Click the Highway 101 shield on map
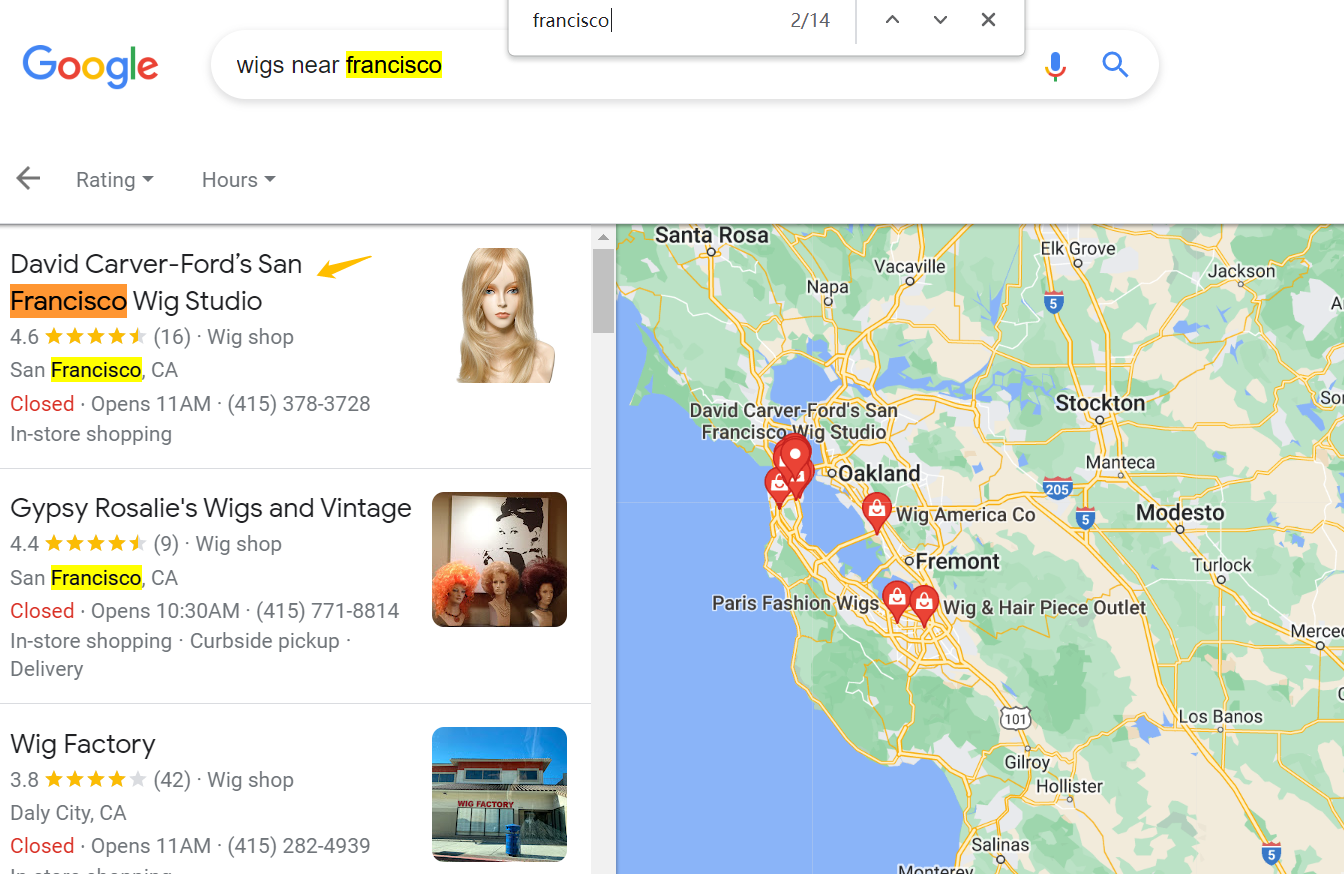 pyautogui.click(x=1016, y=718)
